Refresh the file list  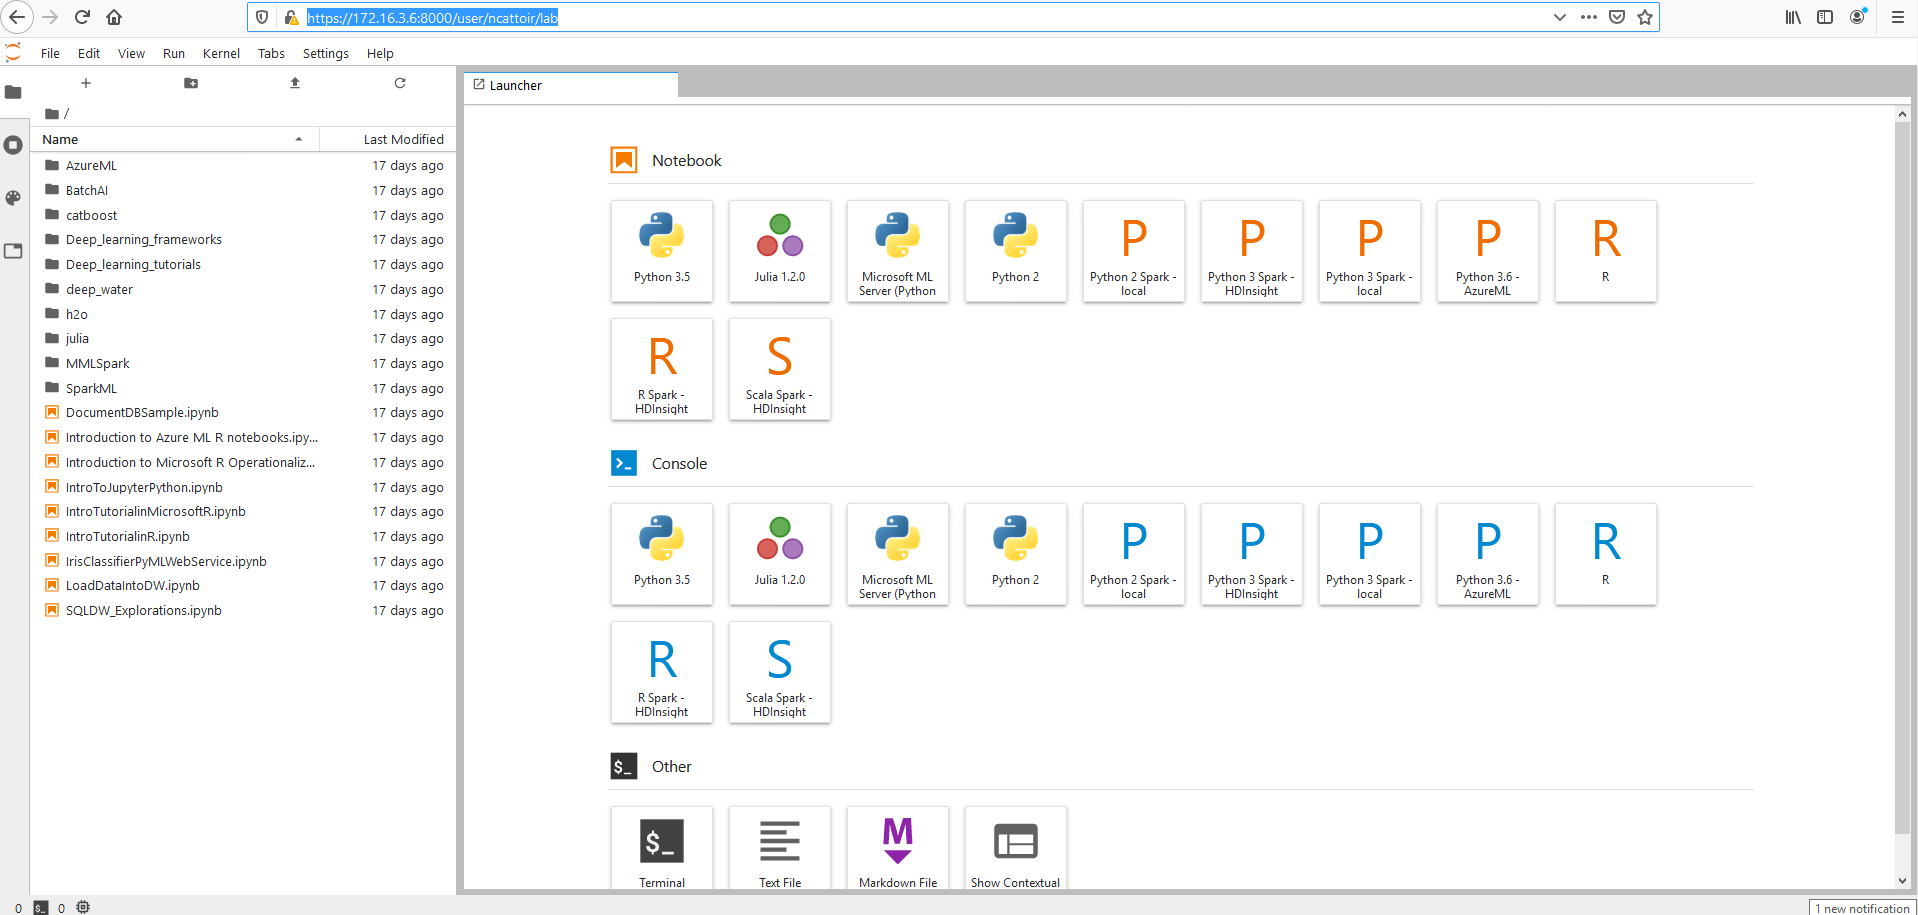400,83
